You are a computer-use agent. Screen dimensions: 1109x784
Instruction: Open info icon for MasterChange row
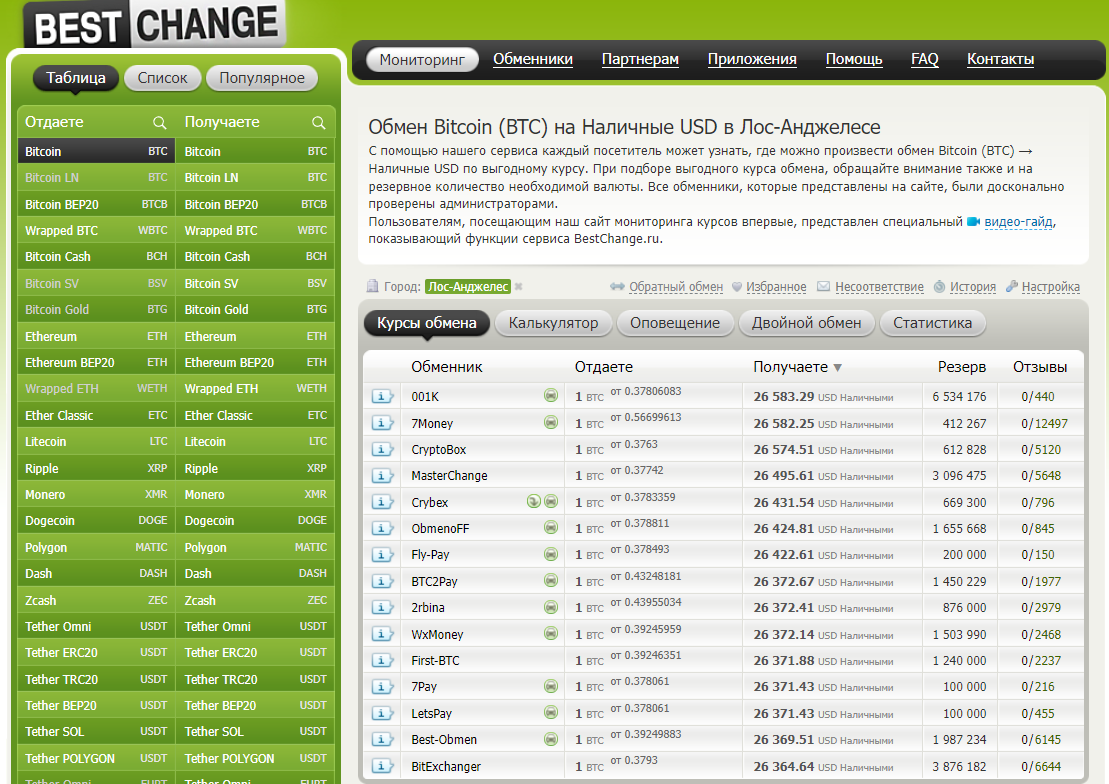pos(382,475)
